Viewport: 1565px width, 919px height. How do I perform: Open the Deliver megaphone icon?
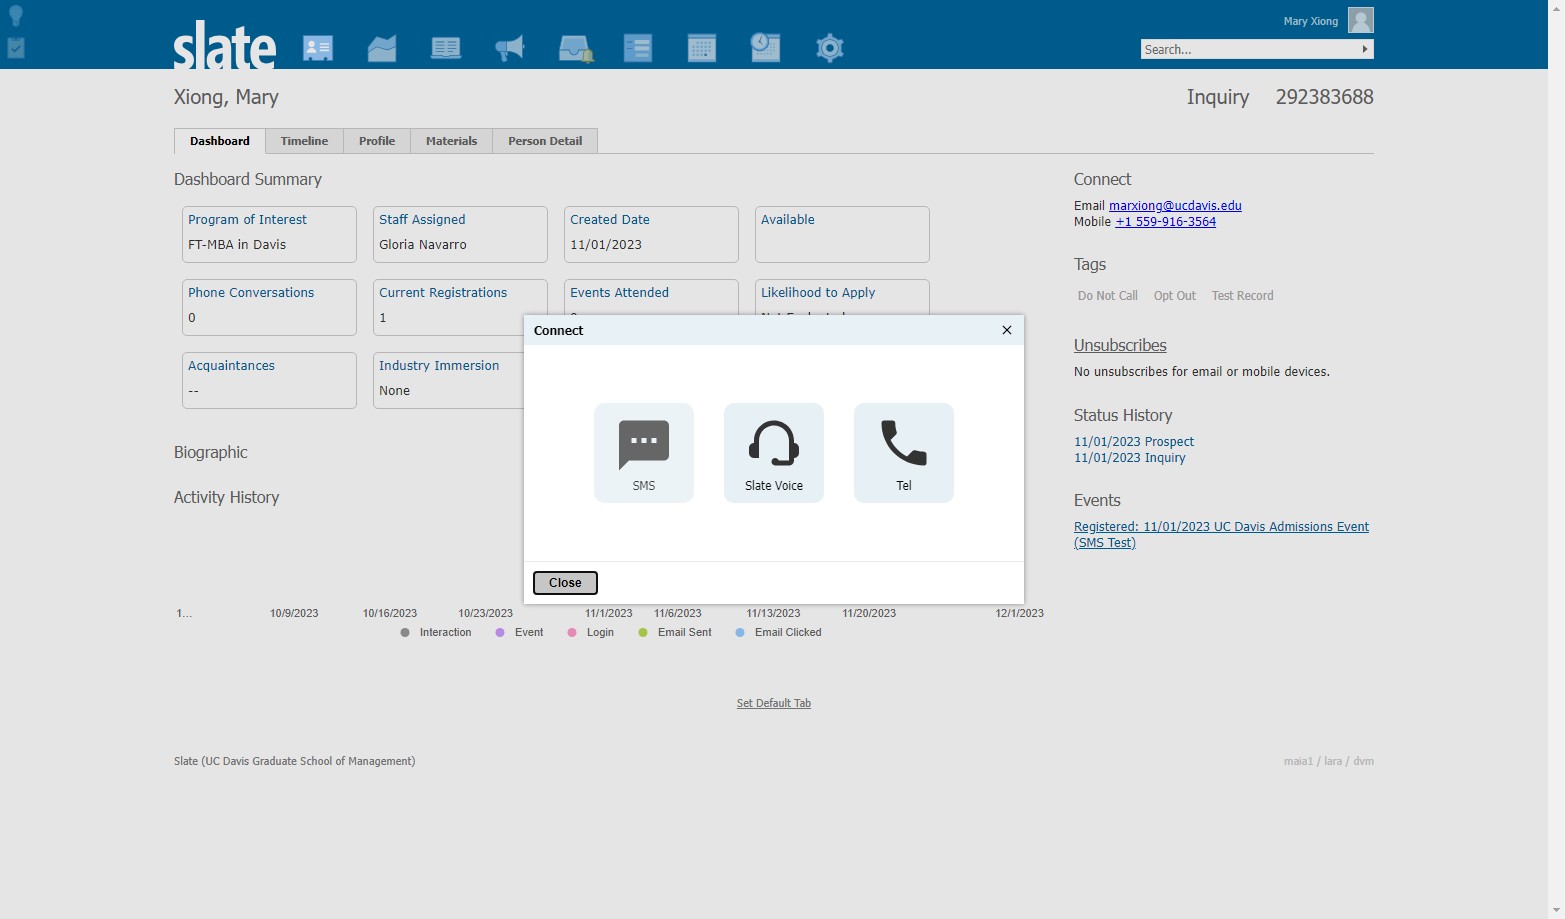click(x=510, y=48)
